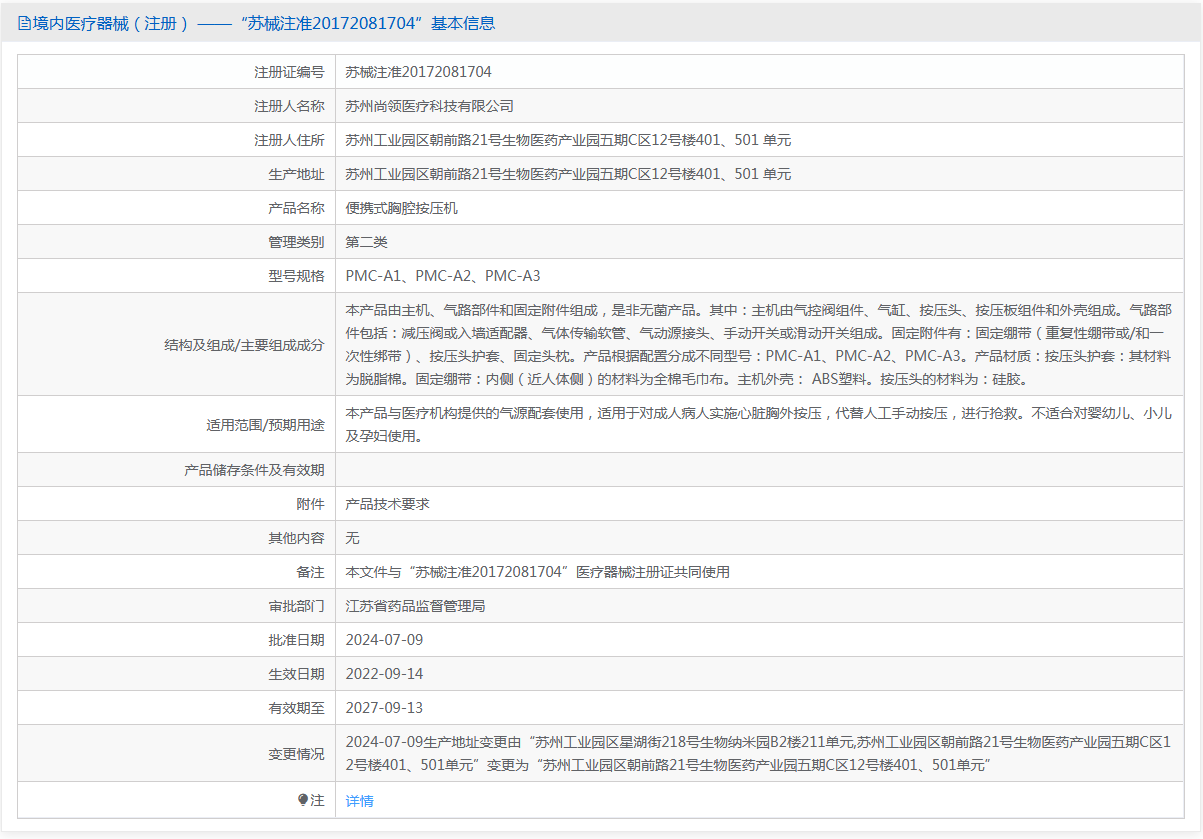
Task: Click the 备注 text about 医疗器械注册证共同使用
Action: tap(537, 572)
